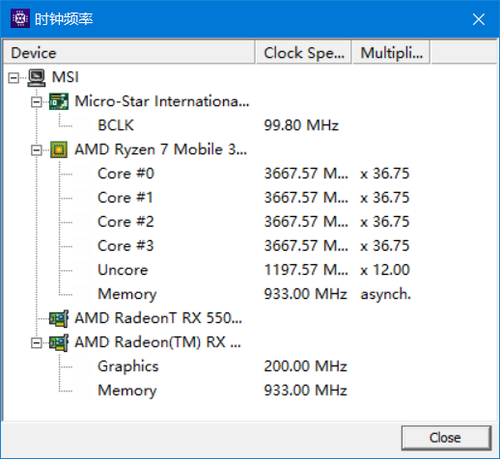Collapse the AMD Ryzen 7 Mobile node

coord(36,150)
